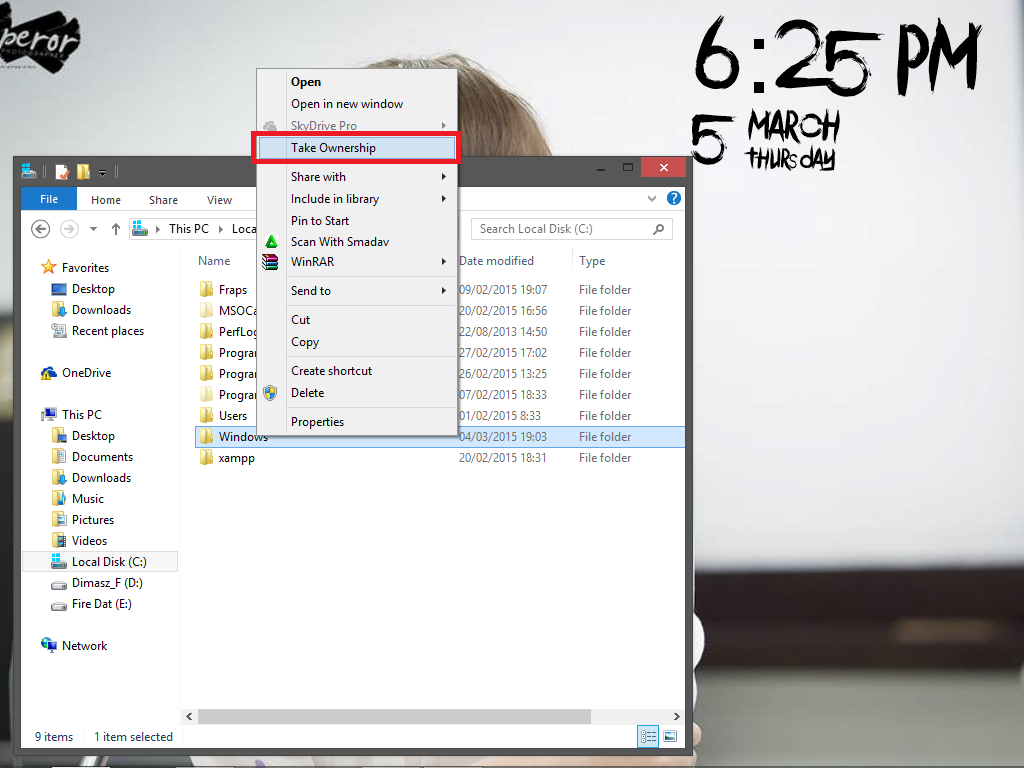Choose Create shortcut
This screenshot has width=1024, height=768.
(x=357, y=370)
